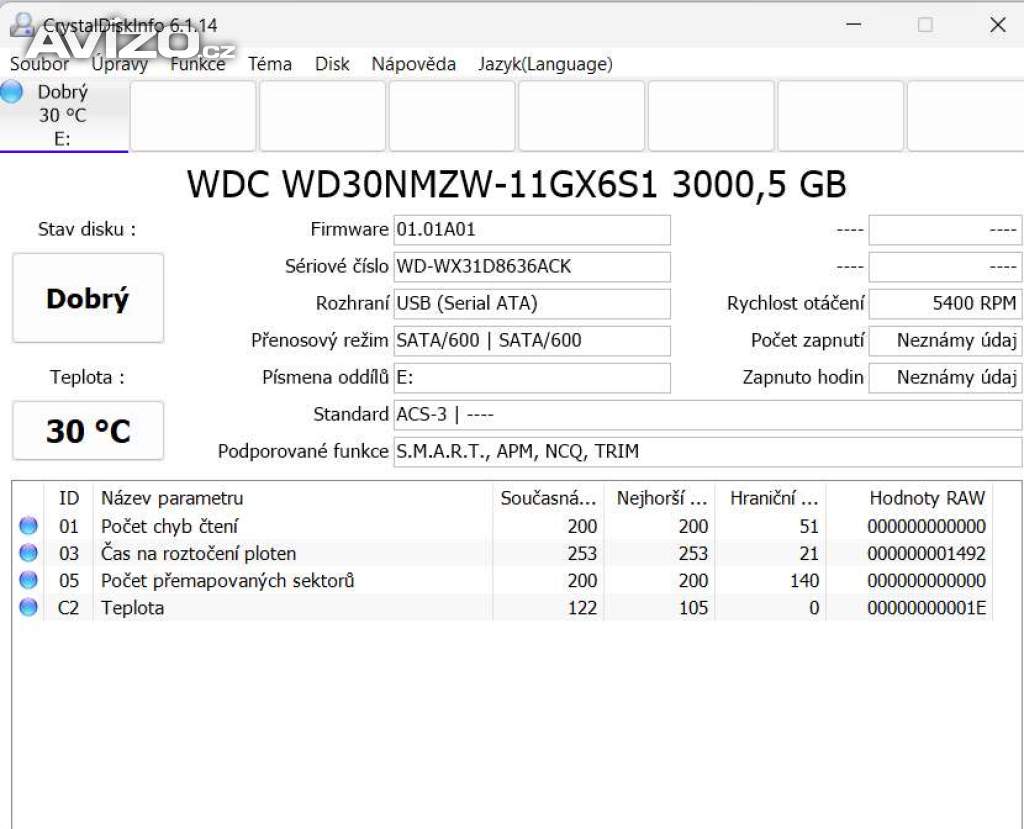Select the Teplota parameter name
The width and height of the screenshot is (1024, 829).
click(x=133, y=608)
